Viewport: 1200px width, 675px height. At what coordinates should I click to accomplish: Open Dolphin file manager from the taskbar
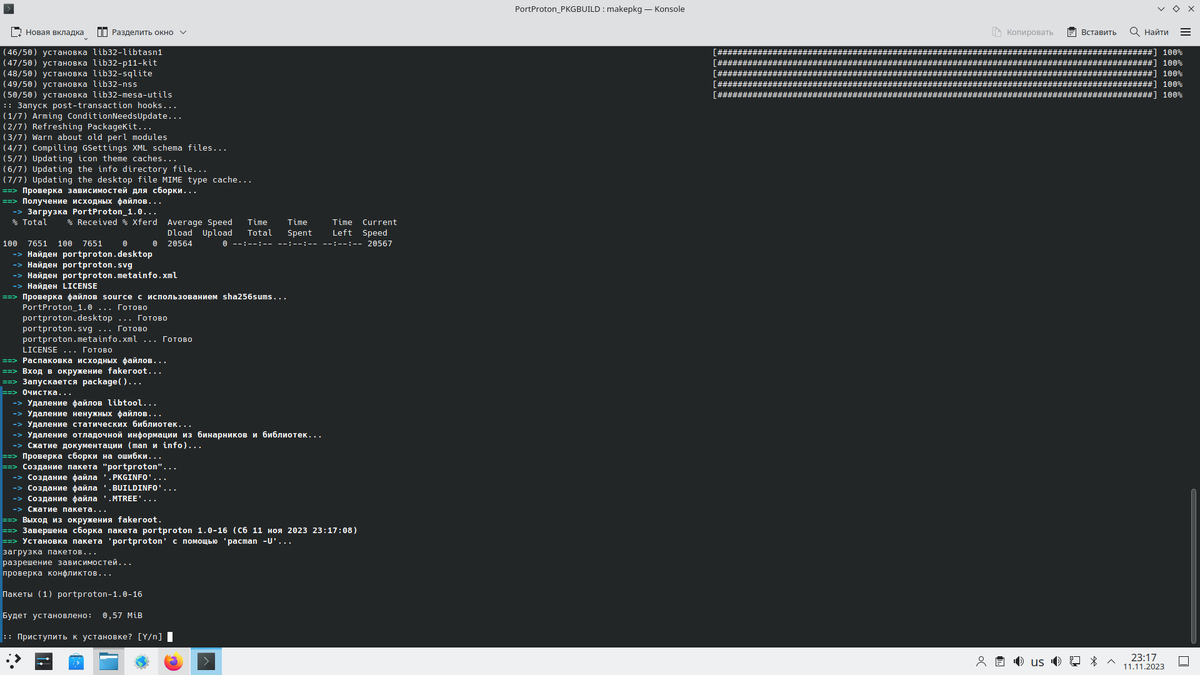(x=108, y=661)
